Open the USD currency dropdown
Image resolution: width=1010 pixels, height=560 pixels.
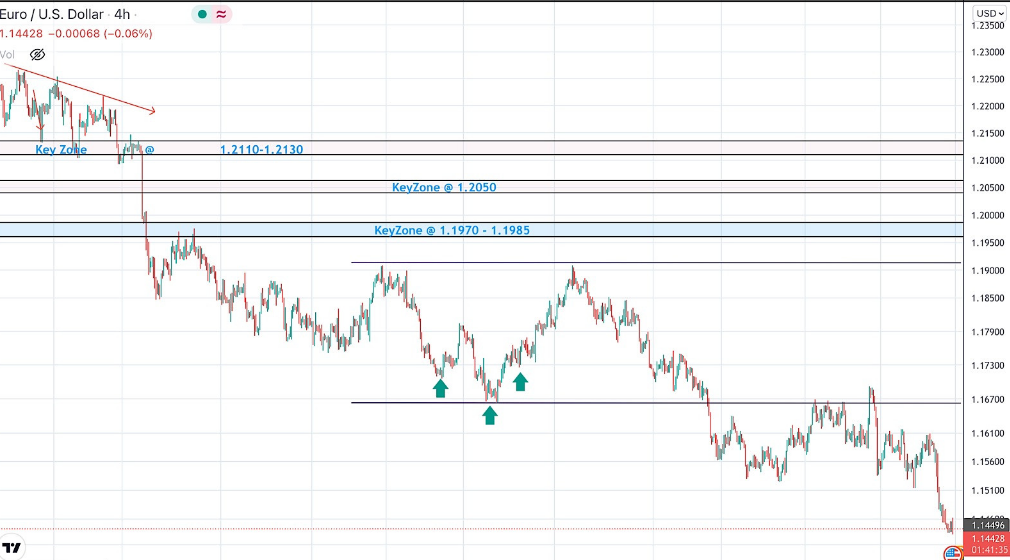click(x=989, y=13)
